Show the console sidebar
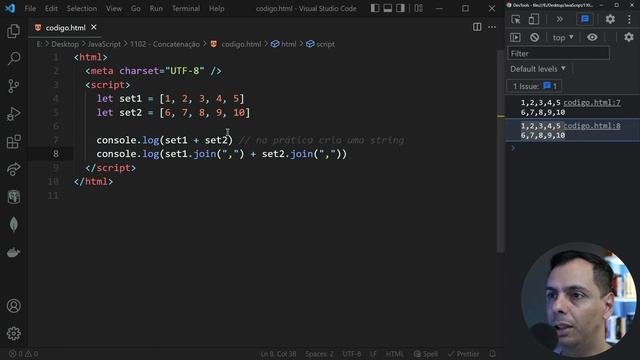640x360 pixels. click(x=516, y=38)
